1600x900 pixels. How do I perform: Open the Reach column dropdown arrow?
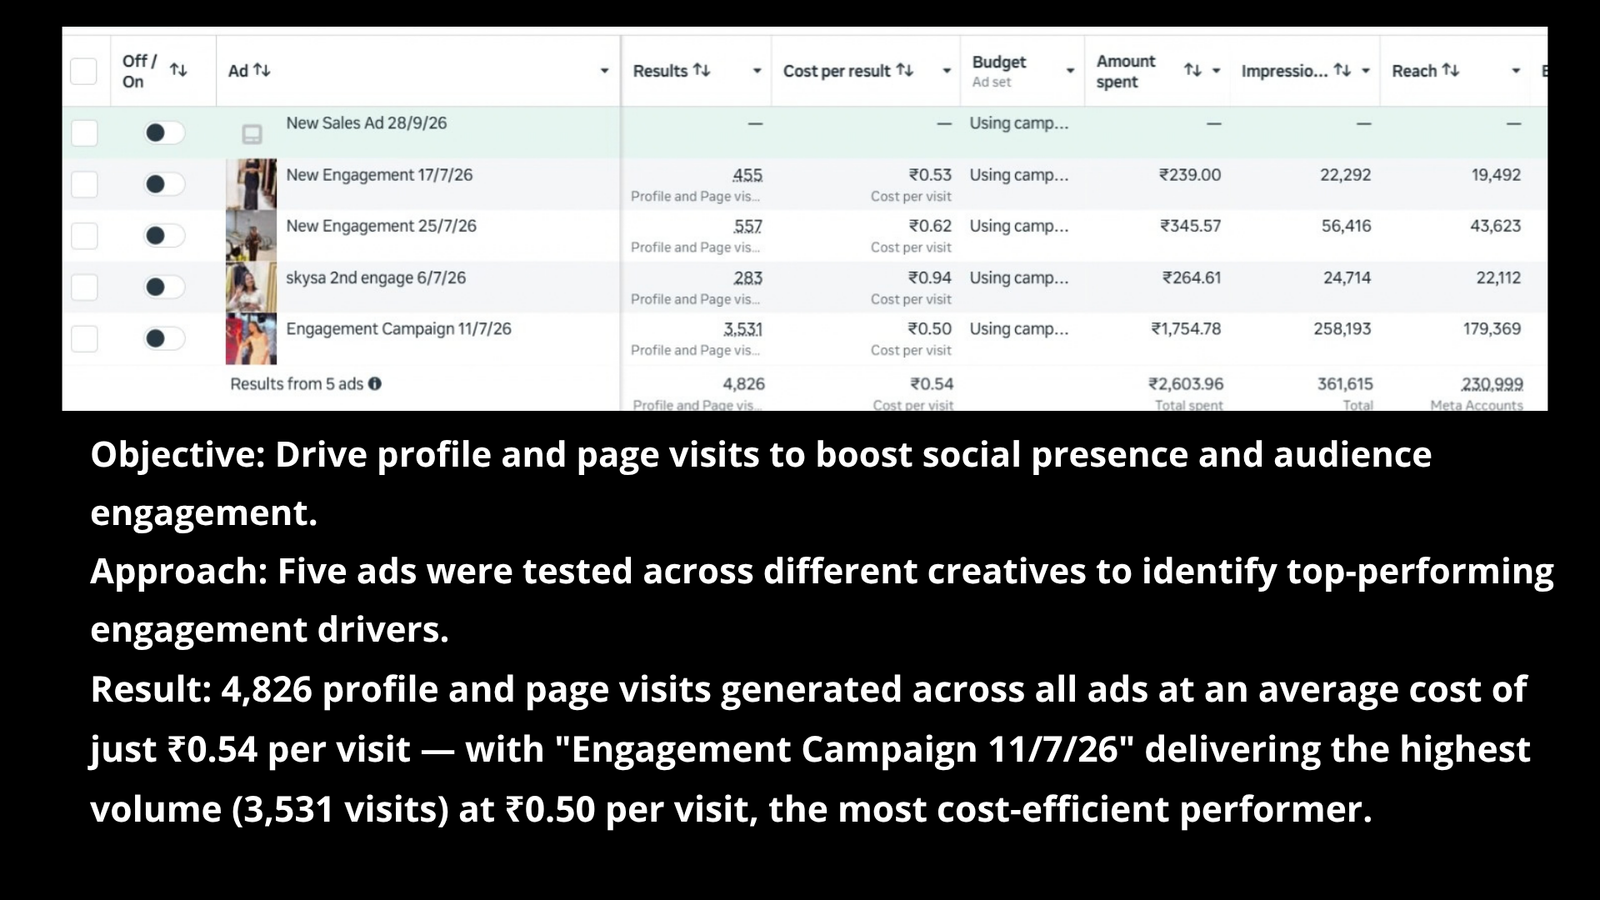1516,71
